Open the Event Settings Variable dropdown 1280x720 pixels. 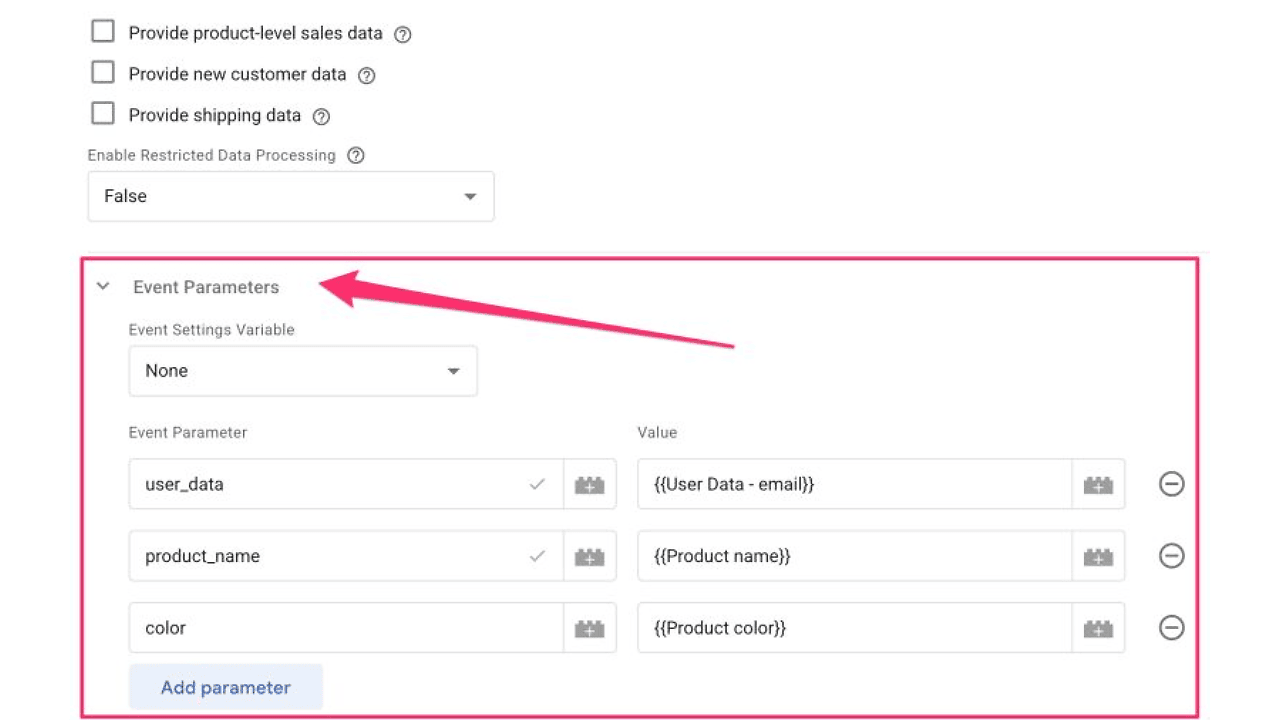pyautogui.click(x=302, y=371)
